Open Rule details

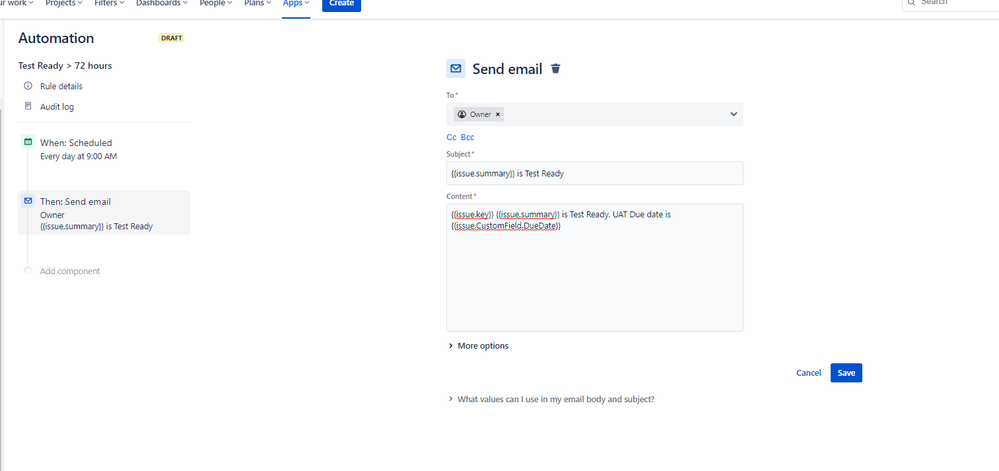pyautogui.click(x=61, y=86)
